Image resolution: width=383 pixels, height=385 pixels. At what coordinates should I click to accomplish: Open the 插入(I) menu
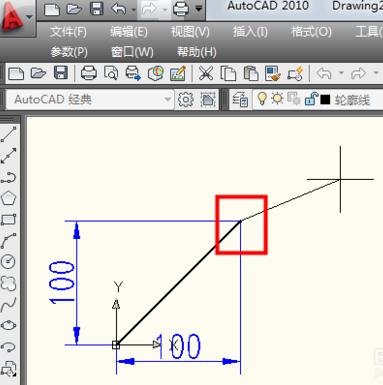250,32
